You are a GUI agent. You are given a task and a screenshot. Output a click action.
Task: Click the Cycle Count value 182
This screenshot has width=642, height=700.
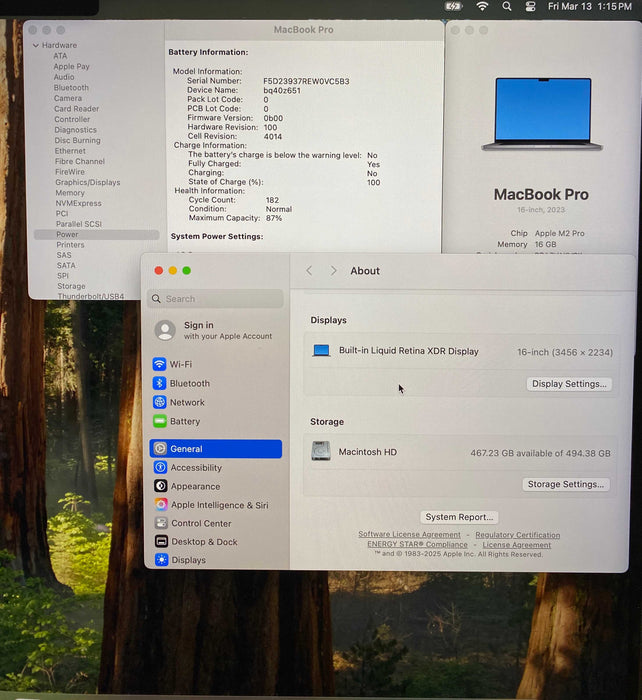click(272, 200)
